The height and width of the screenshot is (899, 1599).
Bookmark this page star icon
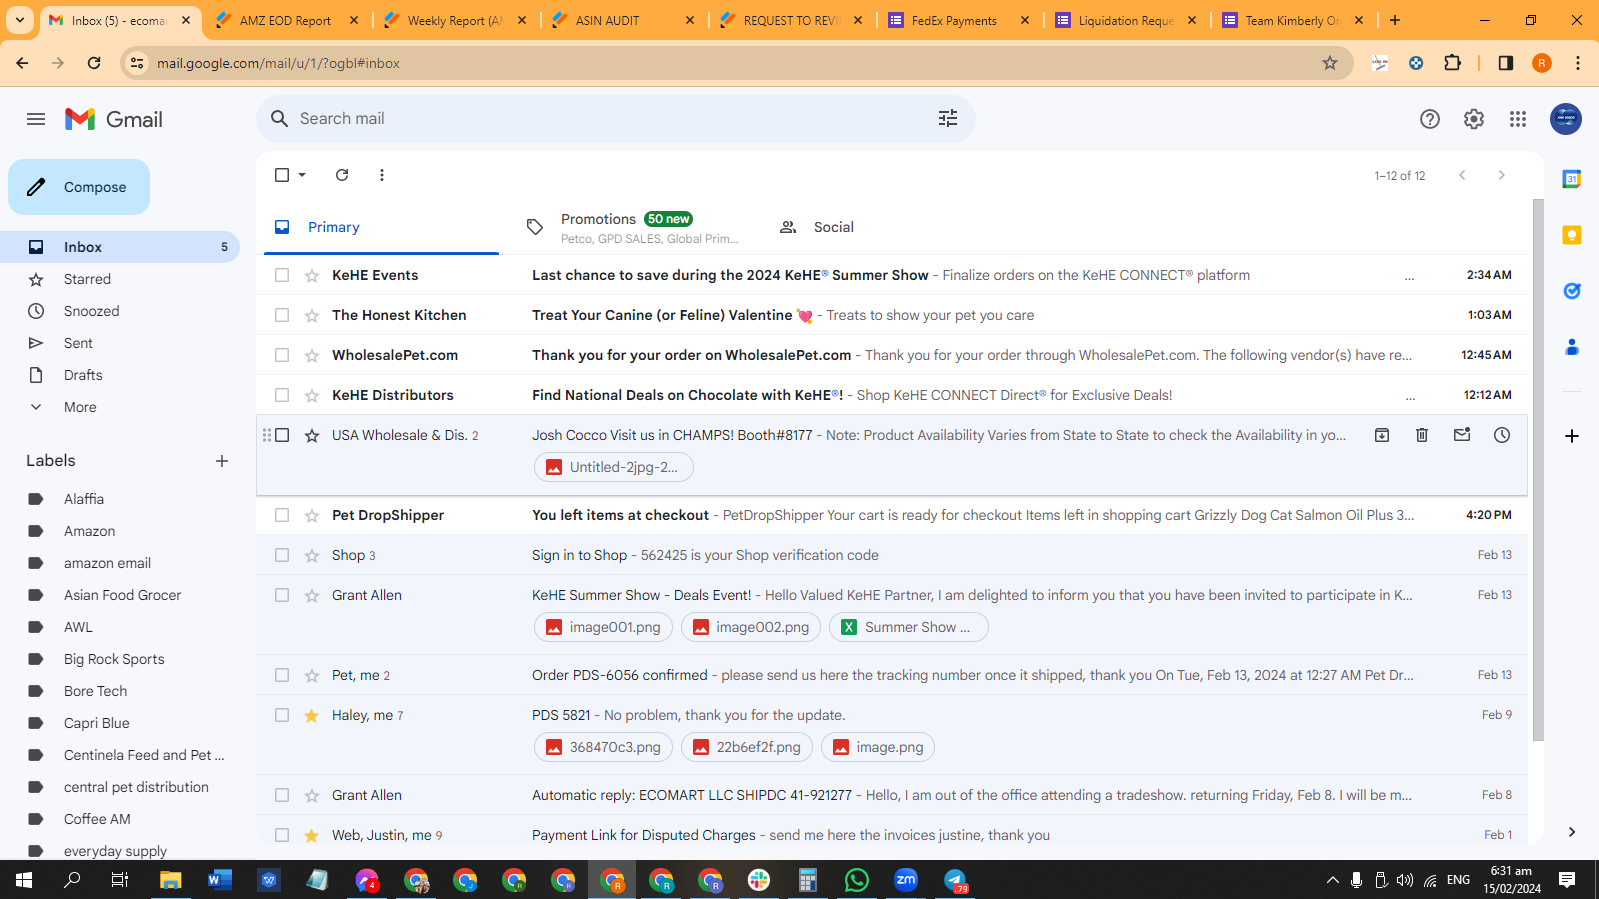[x=1330, y=63]
